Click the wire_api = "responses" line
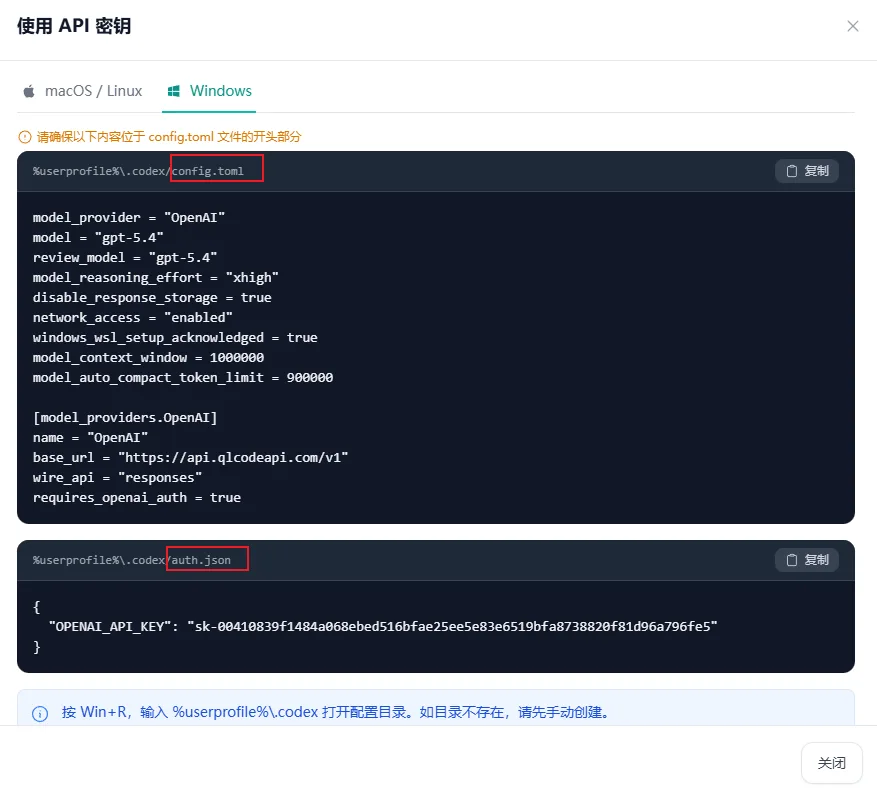This screenshot has height=794, width=877. [117, 478]
